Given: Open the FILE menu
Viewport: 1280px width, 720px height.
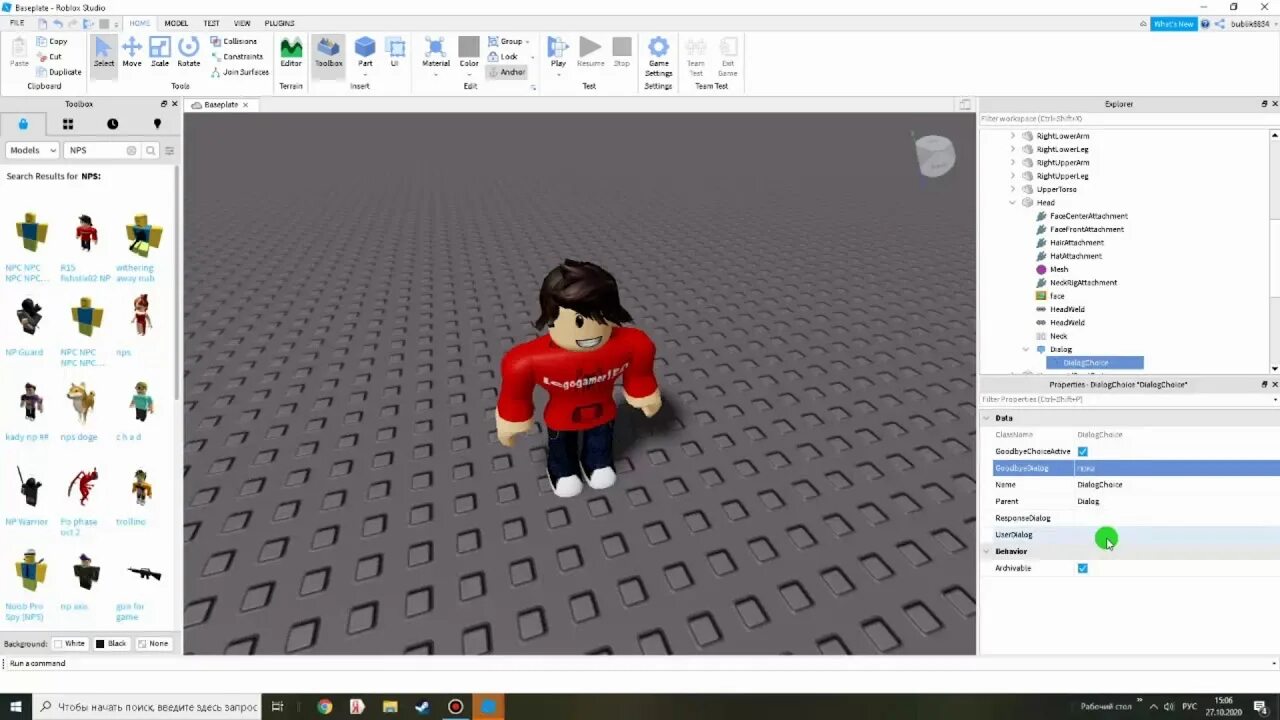Looking at the screenshot, I should [x=17, y=23].
